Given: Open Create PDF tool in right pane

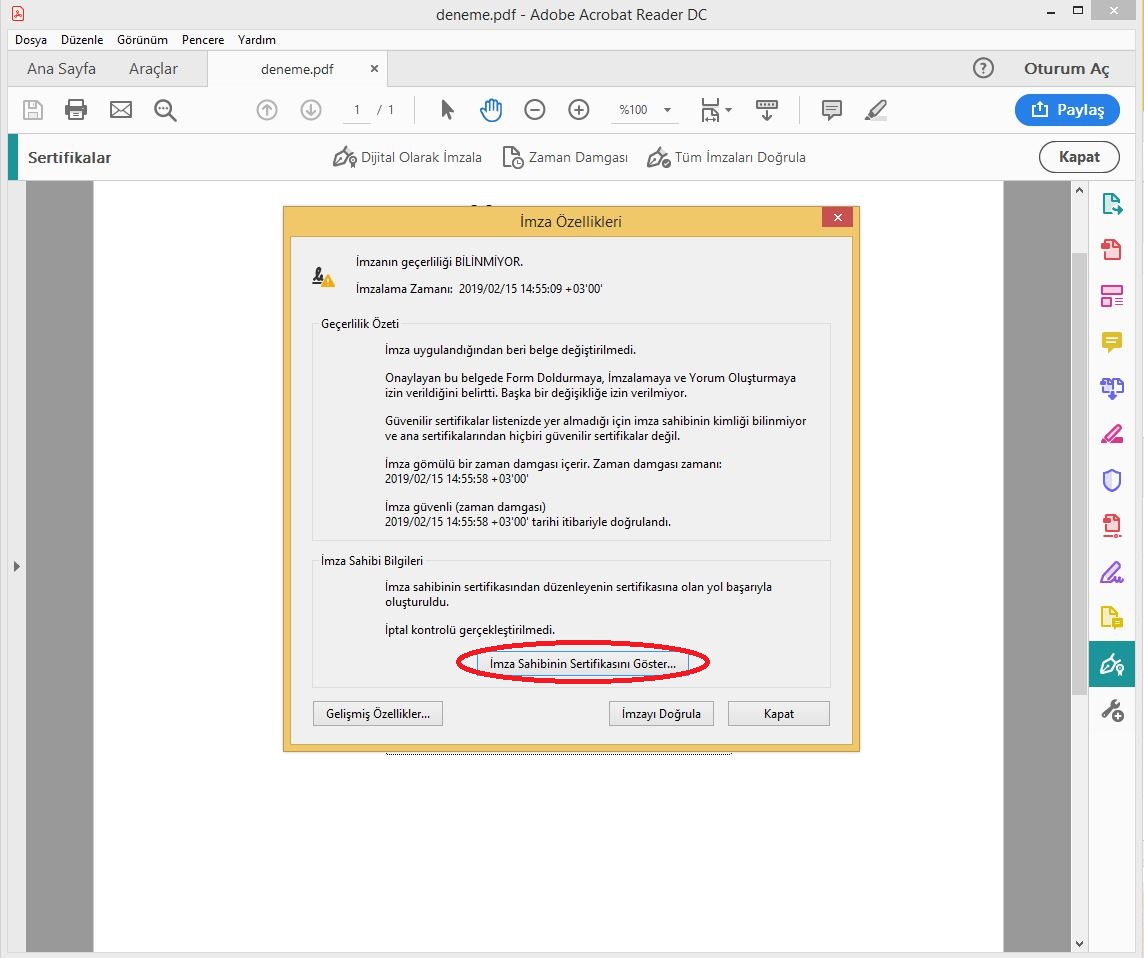Looking at the screenshot, I should [x=1111, y=250].
